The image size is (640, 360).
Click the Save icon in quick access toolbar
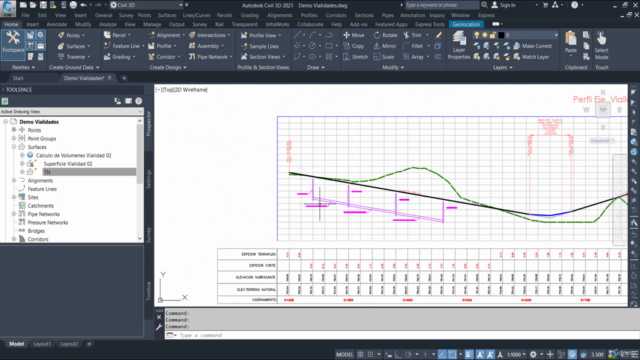point(43,5)
